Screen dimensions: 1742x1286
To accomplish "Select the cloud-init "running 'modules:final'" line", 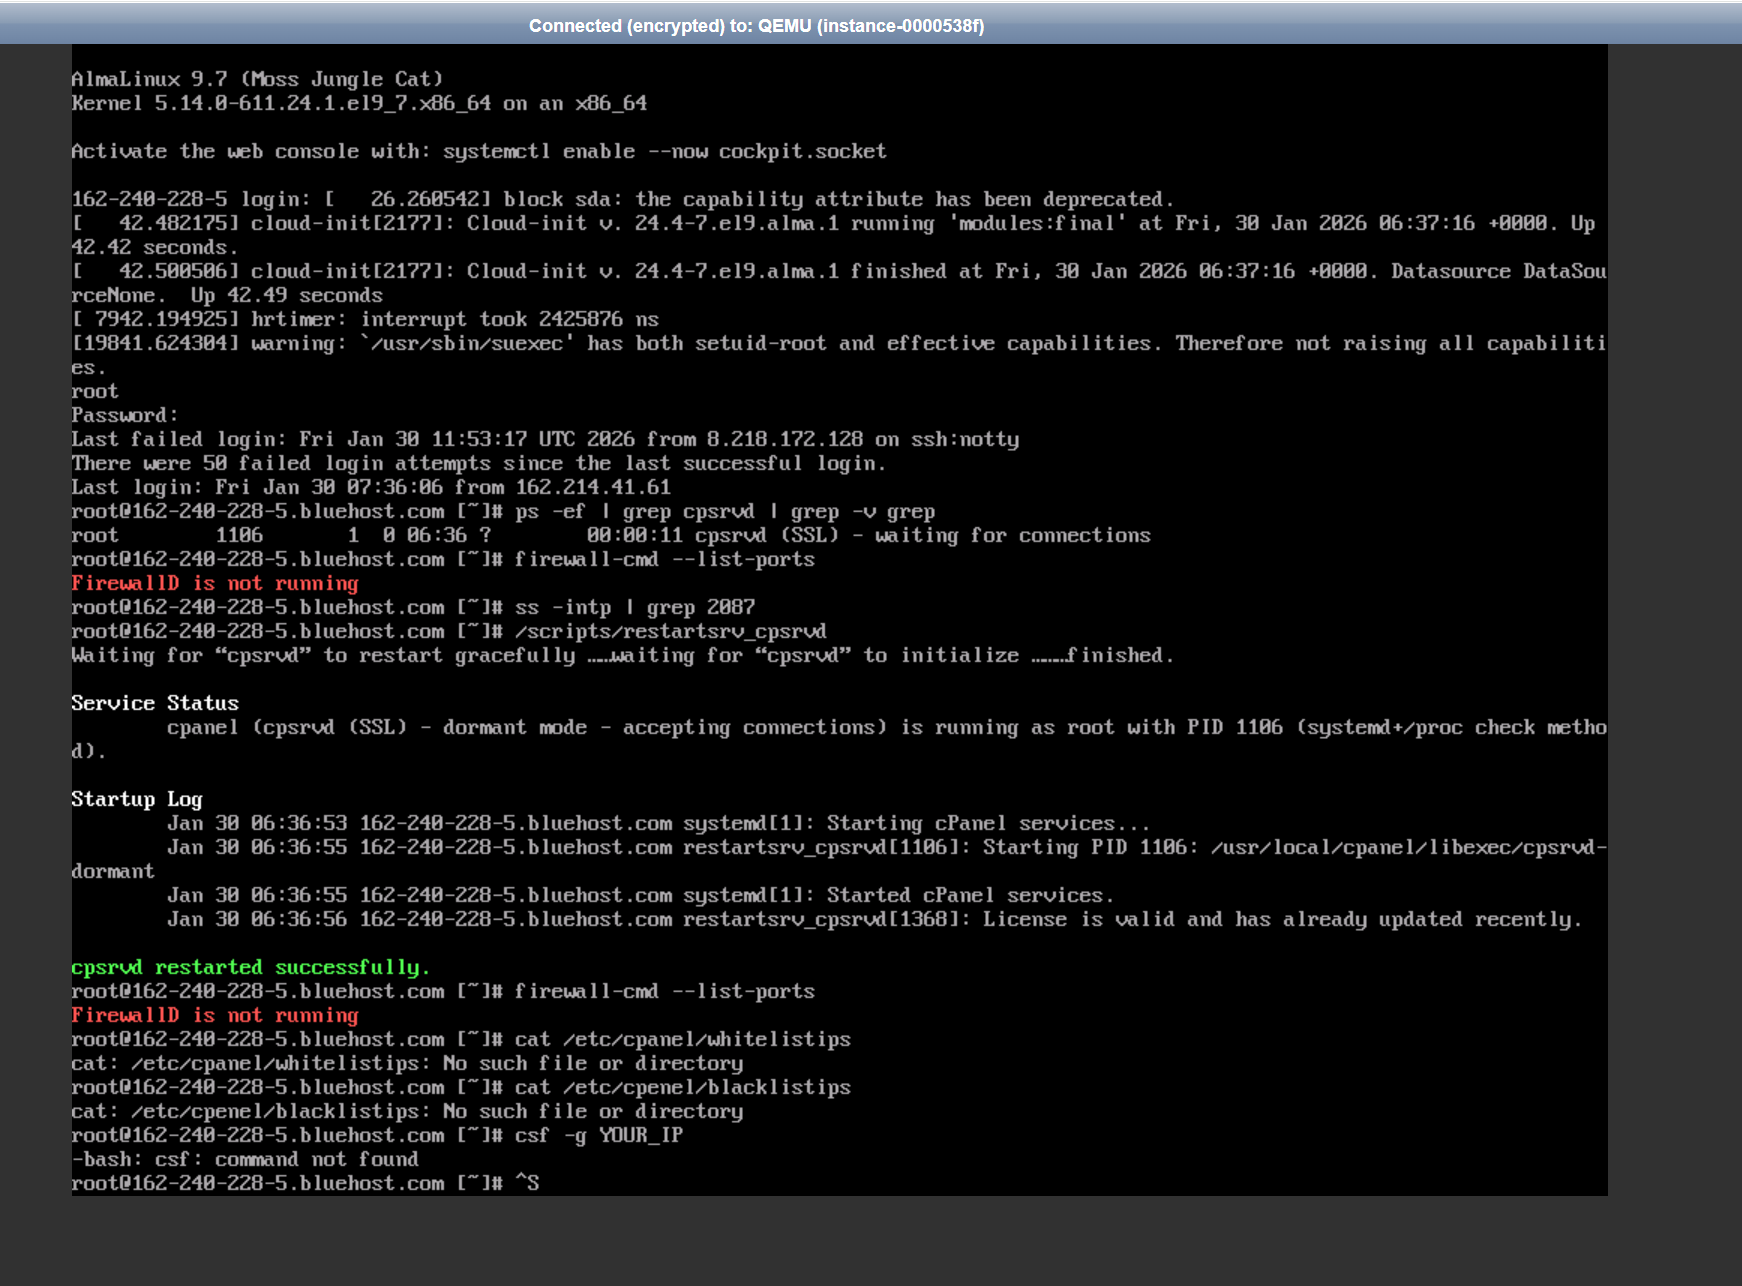I will (x=833, y=235).
